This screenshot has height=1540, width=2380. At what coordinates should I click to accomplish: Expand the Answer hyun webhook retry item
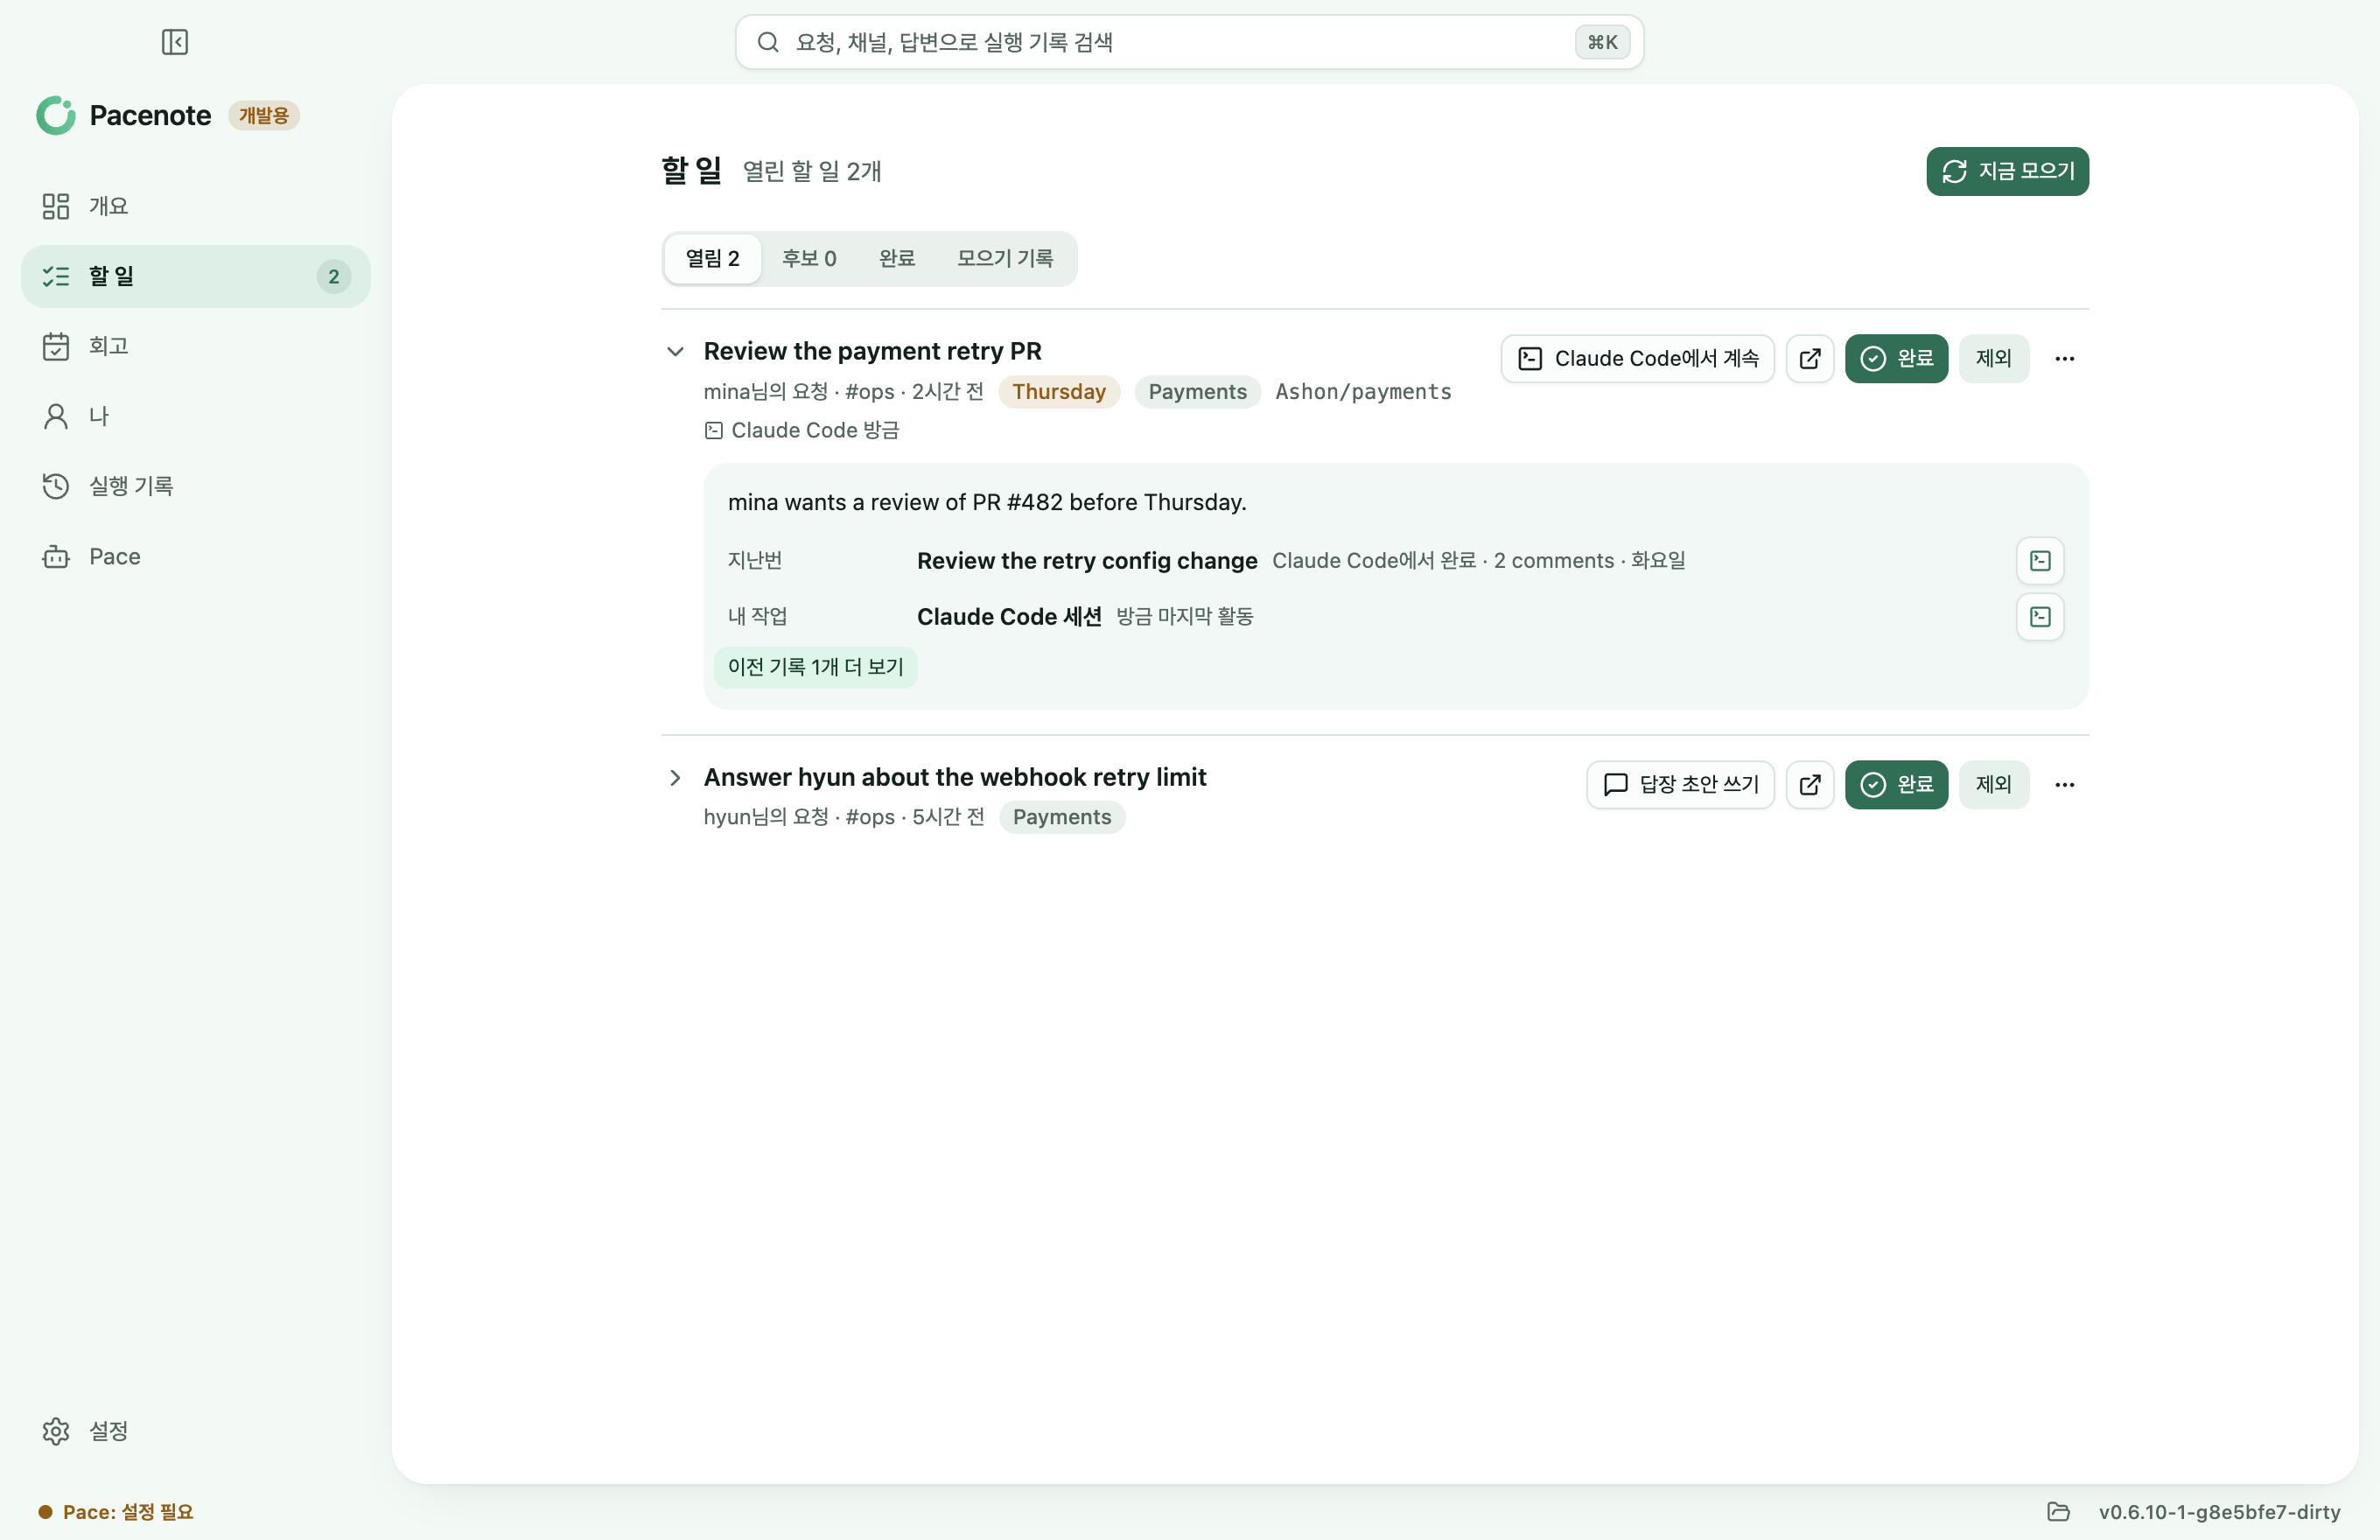pos(675,778)
